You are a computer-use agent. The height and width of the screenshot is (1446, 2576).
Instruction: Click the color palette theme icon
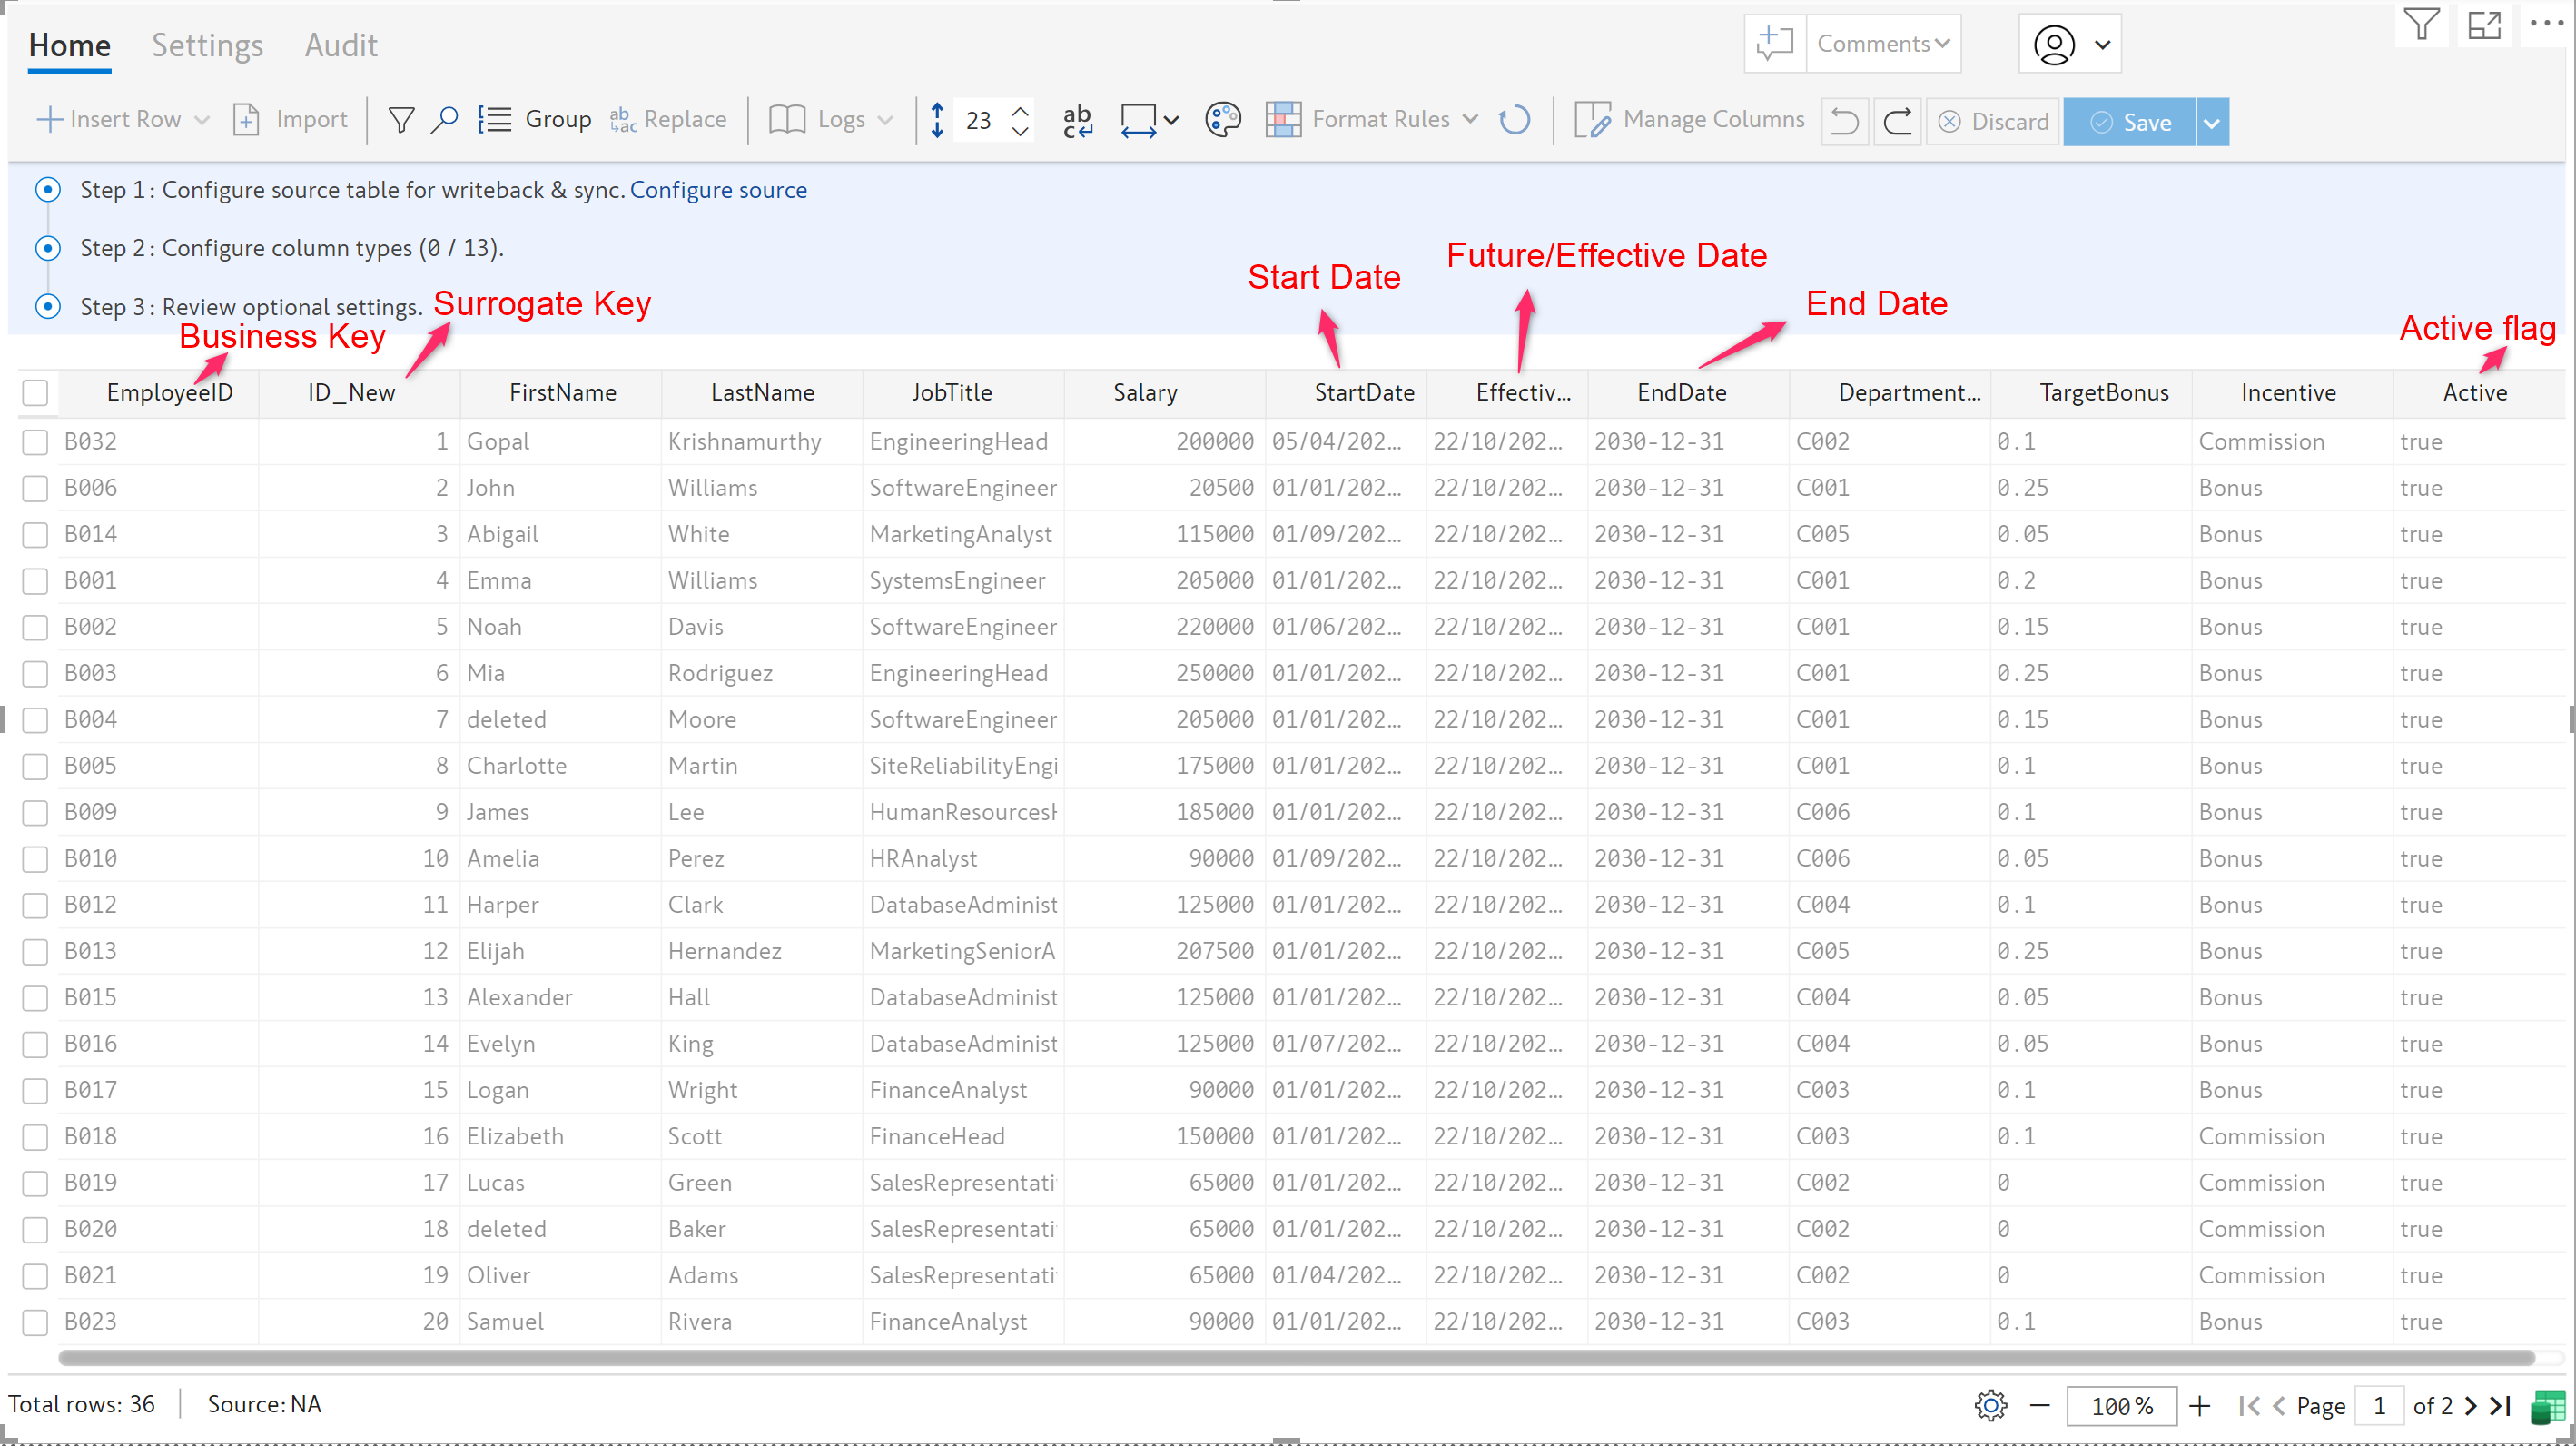click(1222, 120)
